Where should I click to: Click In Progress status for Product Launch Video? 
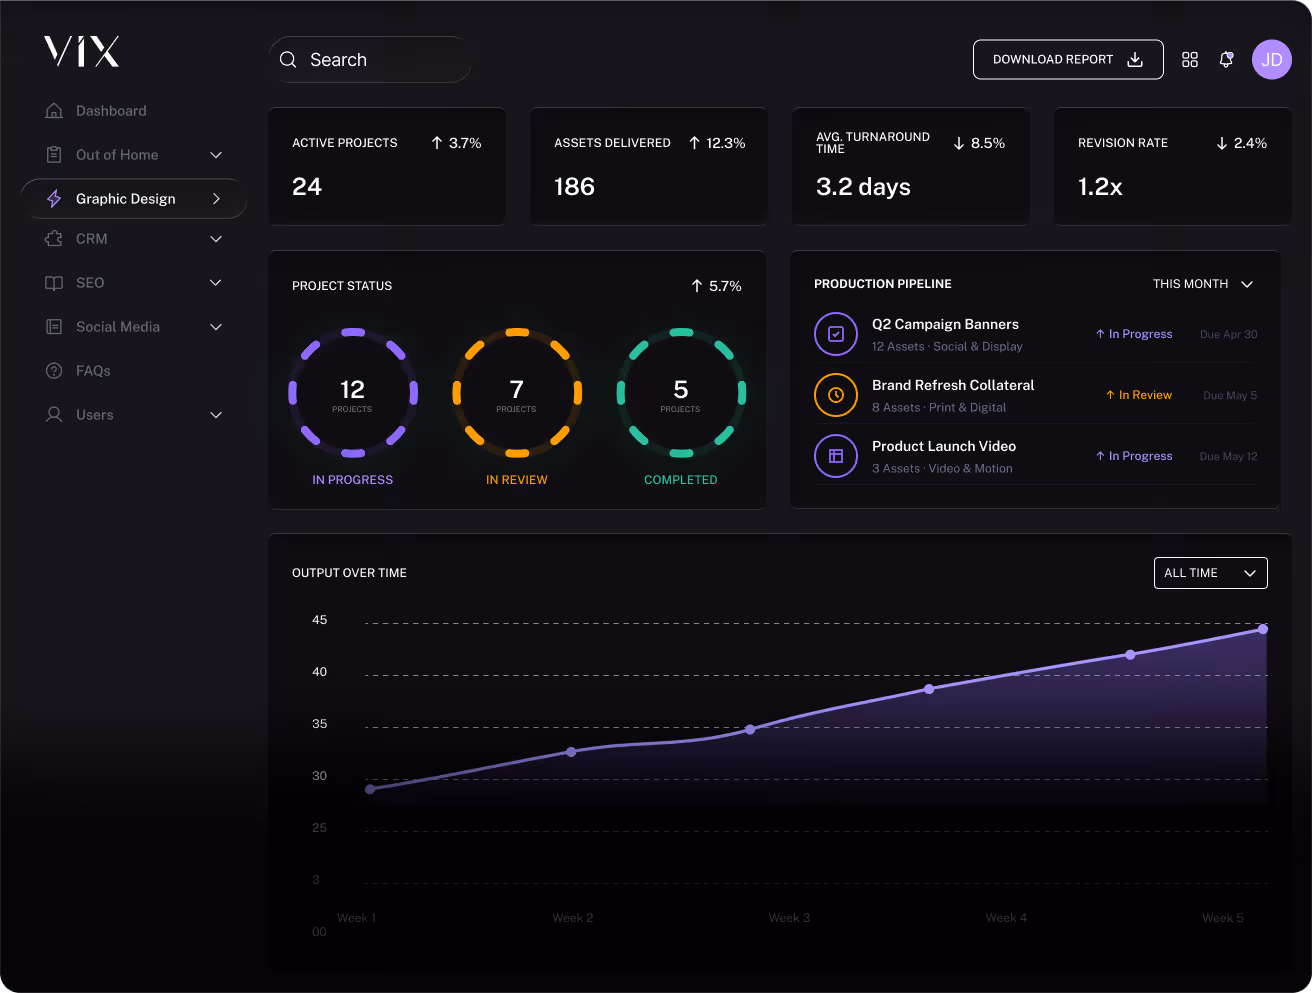coord(1134,456)
